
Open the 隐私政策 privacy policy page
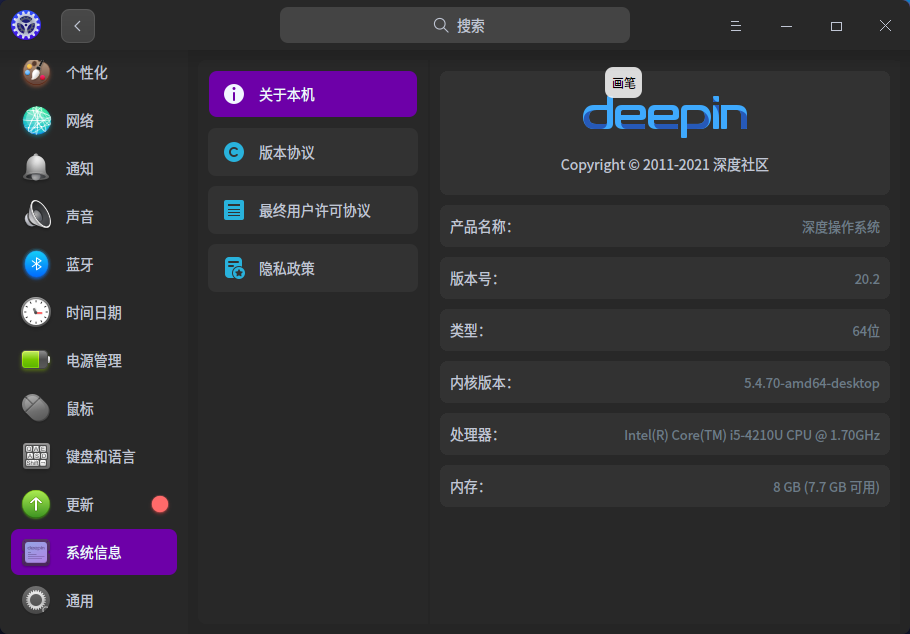(313, 268)
